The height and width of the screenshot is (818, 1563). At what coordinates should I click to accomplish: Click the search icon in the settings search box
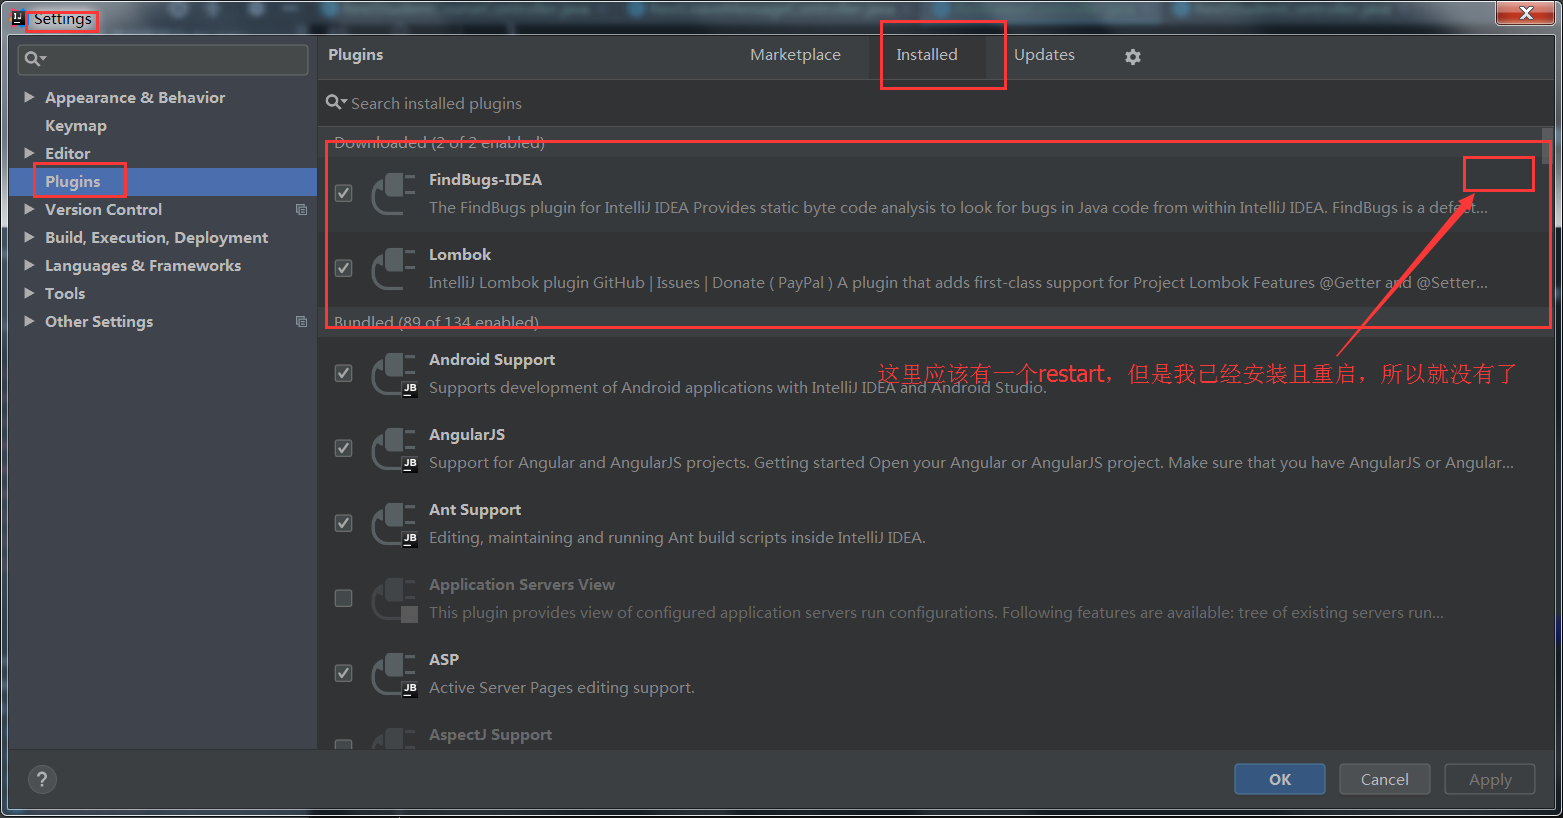pyautogui.click(x=35, y=59)
